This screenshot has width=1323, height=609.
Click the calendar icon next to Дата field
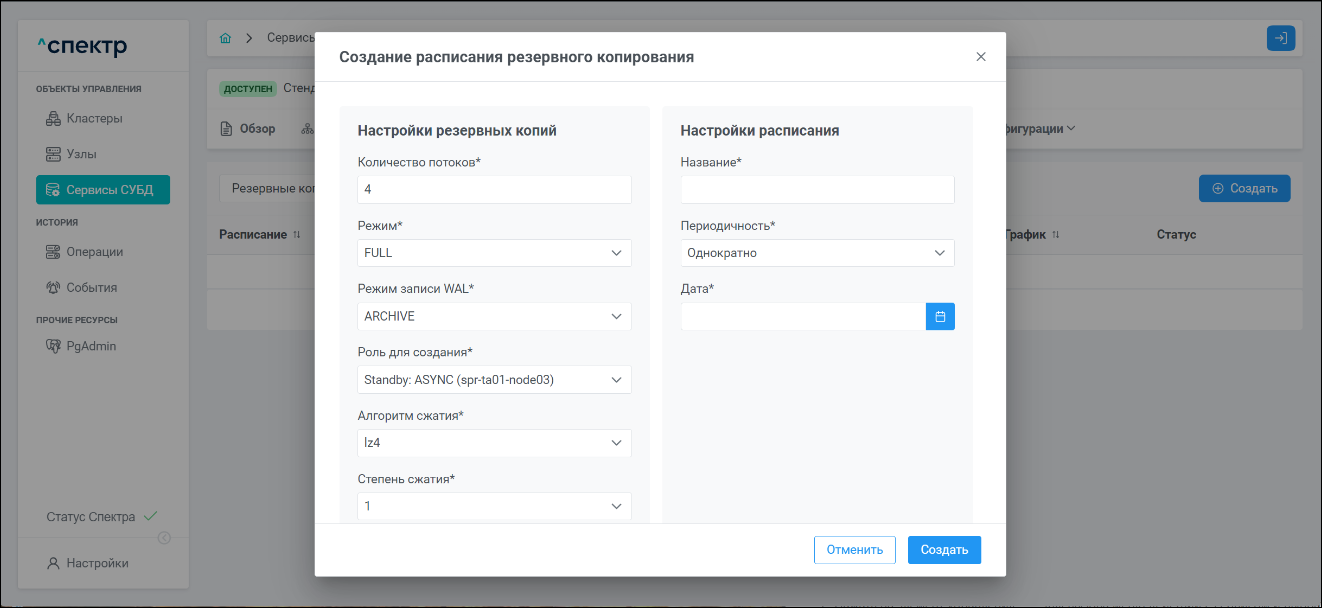pos(940,317)
